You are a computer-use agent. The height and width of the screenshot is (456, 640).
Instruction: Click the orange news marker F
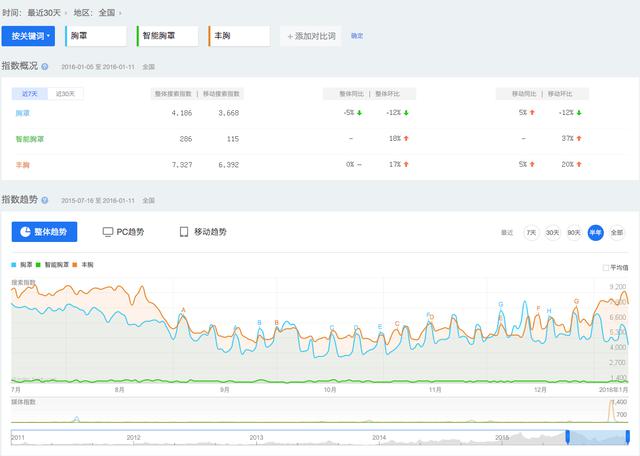(538, 309)
